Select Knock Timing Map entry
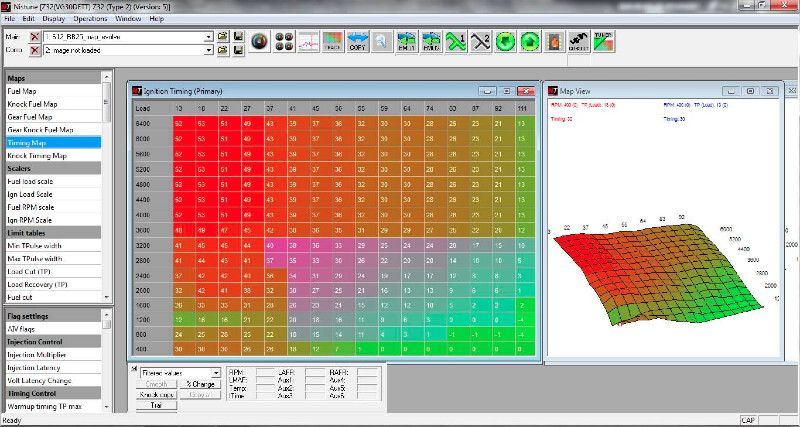The image size is (800, 427). coord(53,156)
